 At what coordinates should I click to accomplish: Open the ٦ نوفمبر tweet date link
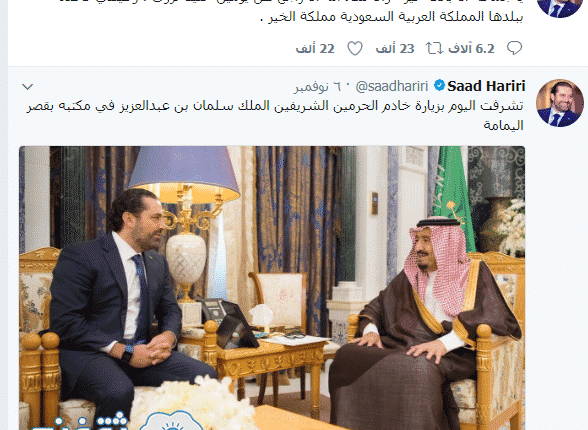[x=318, y=87]
